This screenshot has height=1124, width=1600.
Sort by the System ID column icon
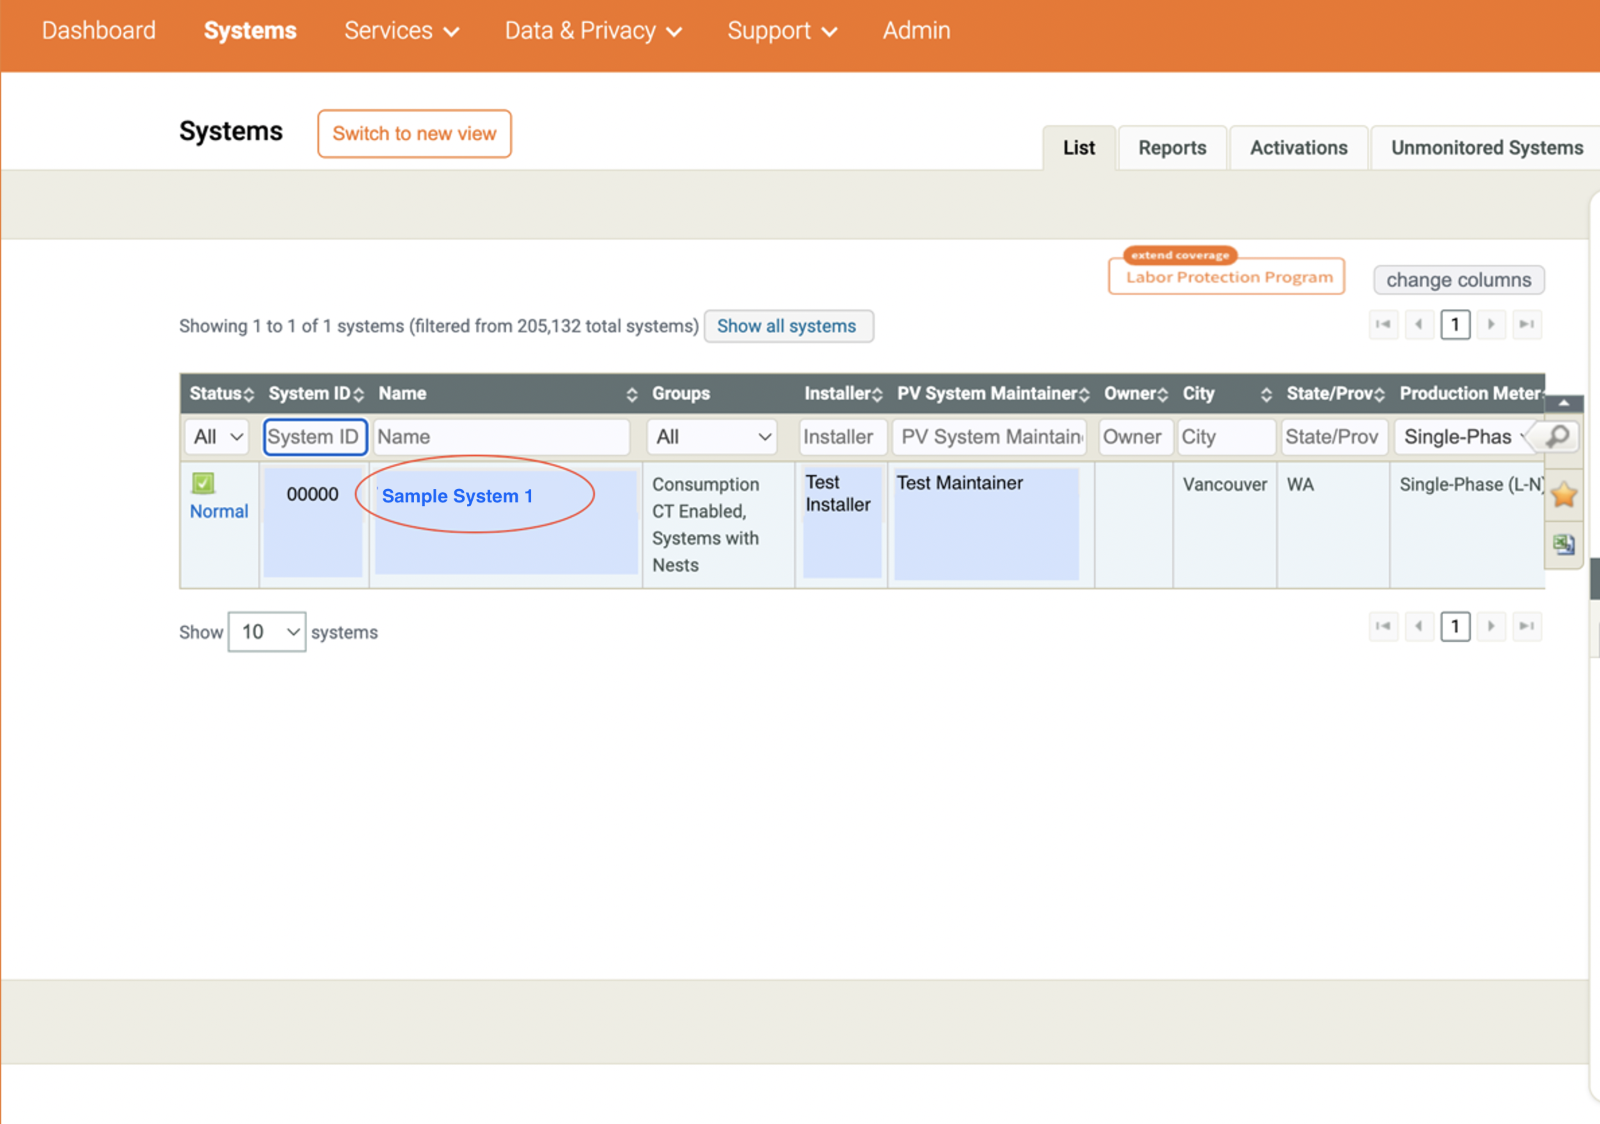click(357, 393)
